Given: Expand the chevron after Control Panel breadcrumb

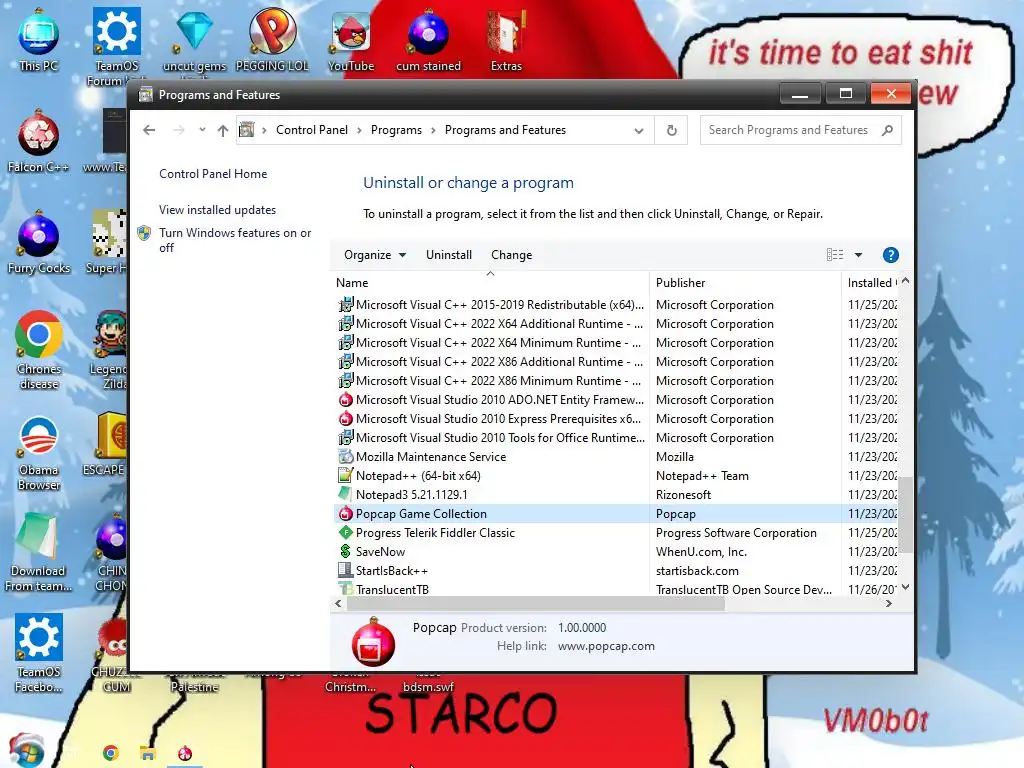Looking at the screenshot, I should (x=359, y=130).
